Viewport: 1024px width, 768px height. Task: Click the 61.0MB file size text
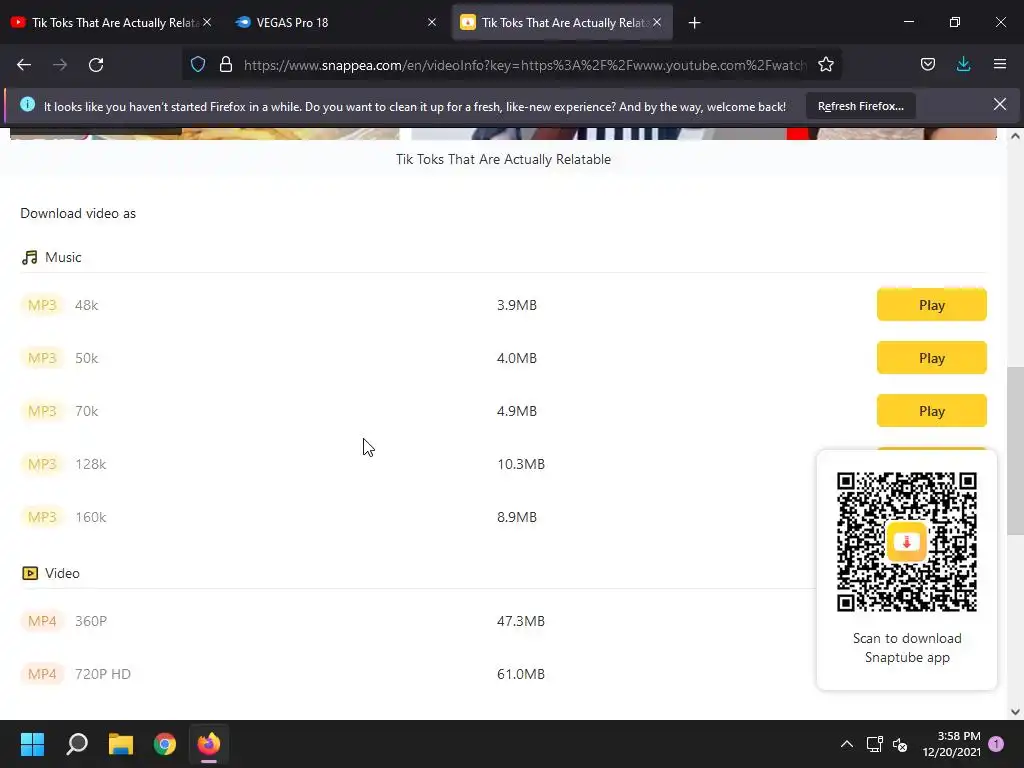(x=520, y=674)
